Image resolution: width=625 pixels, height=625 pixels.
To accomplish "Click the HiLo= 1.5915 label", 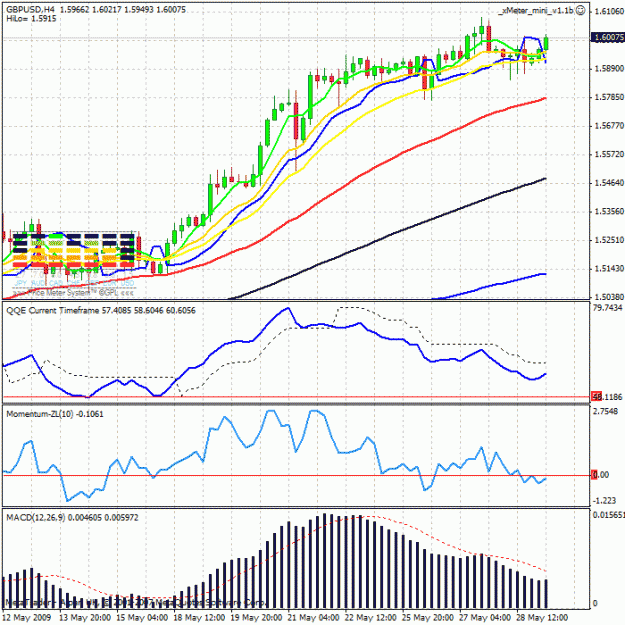I will point(31,19).
